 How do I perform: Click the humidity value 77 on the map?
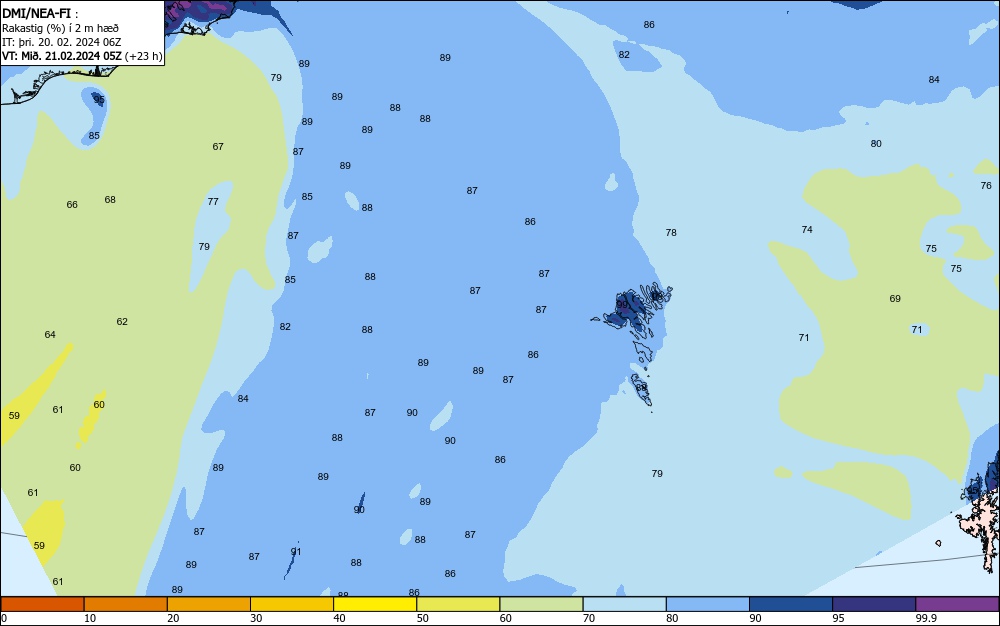coord(213,201)
